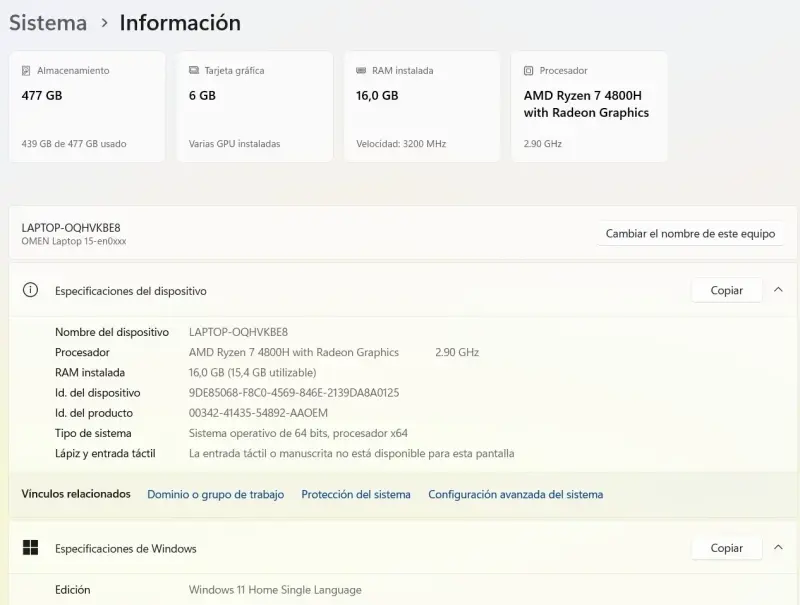This screenshot has width=800, height=605.
Task: Select text 'OMEN Laptop 15-en0xxx'
Action: [73, 241]
